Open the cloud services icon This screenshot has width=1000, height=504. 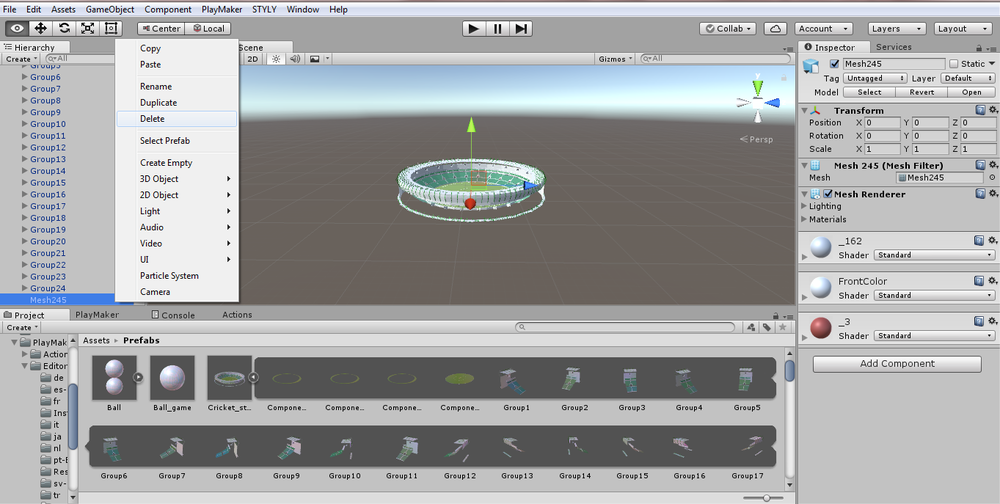(775, 29)
